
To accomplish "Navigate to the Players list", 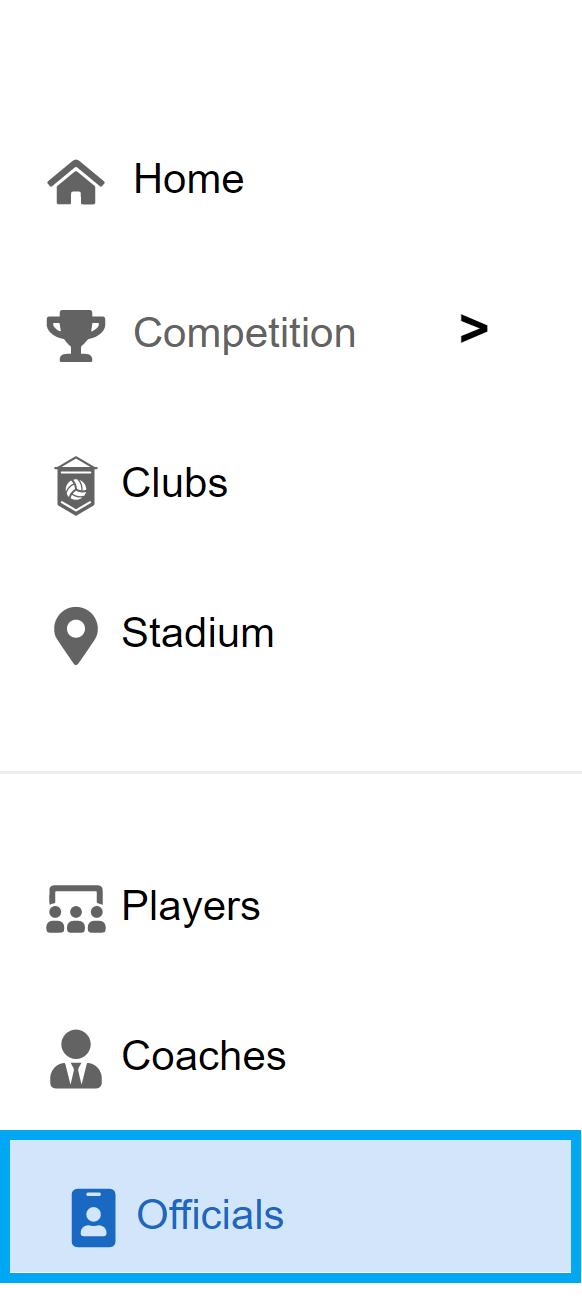I will point(291,907).
